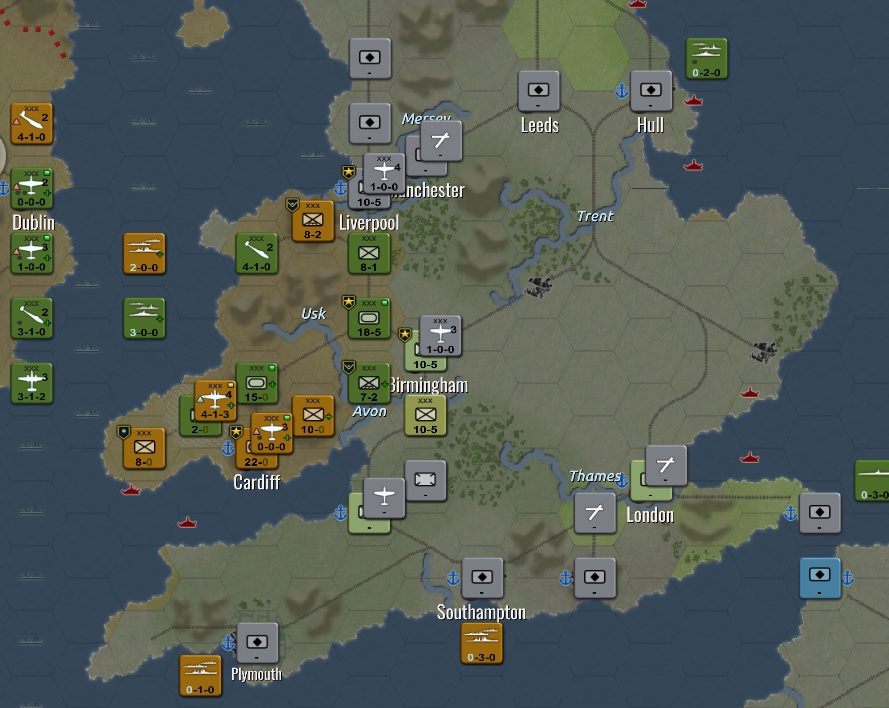Click the chevron badge on 8-2 infantry

[292, 205]
